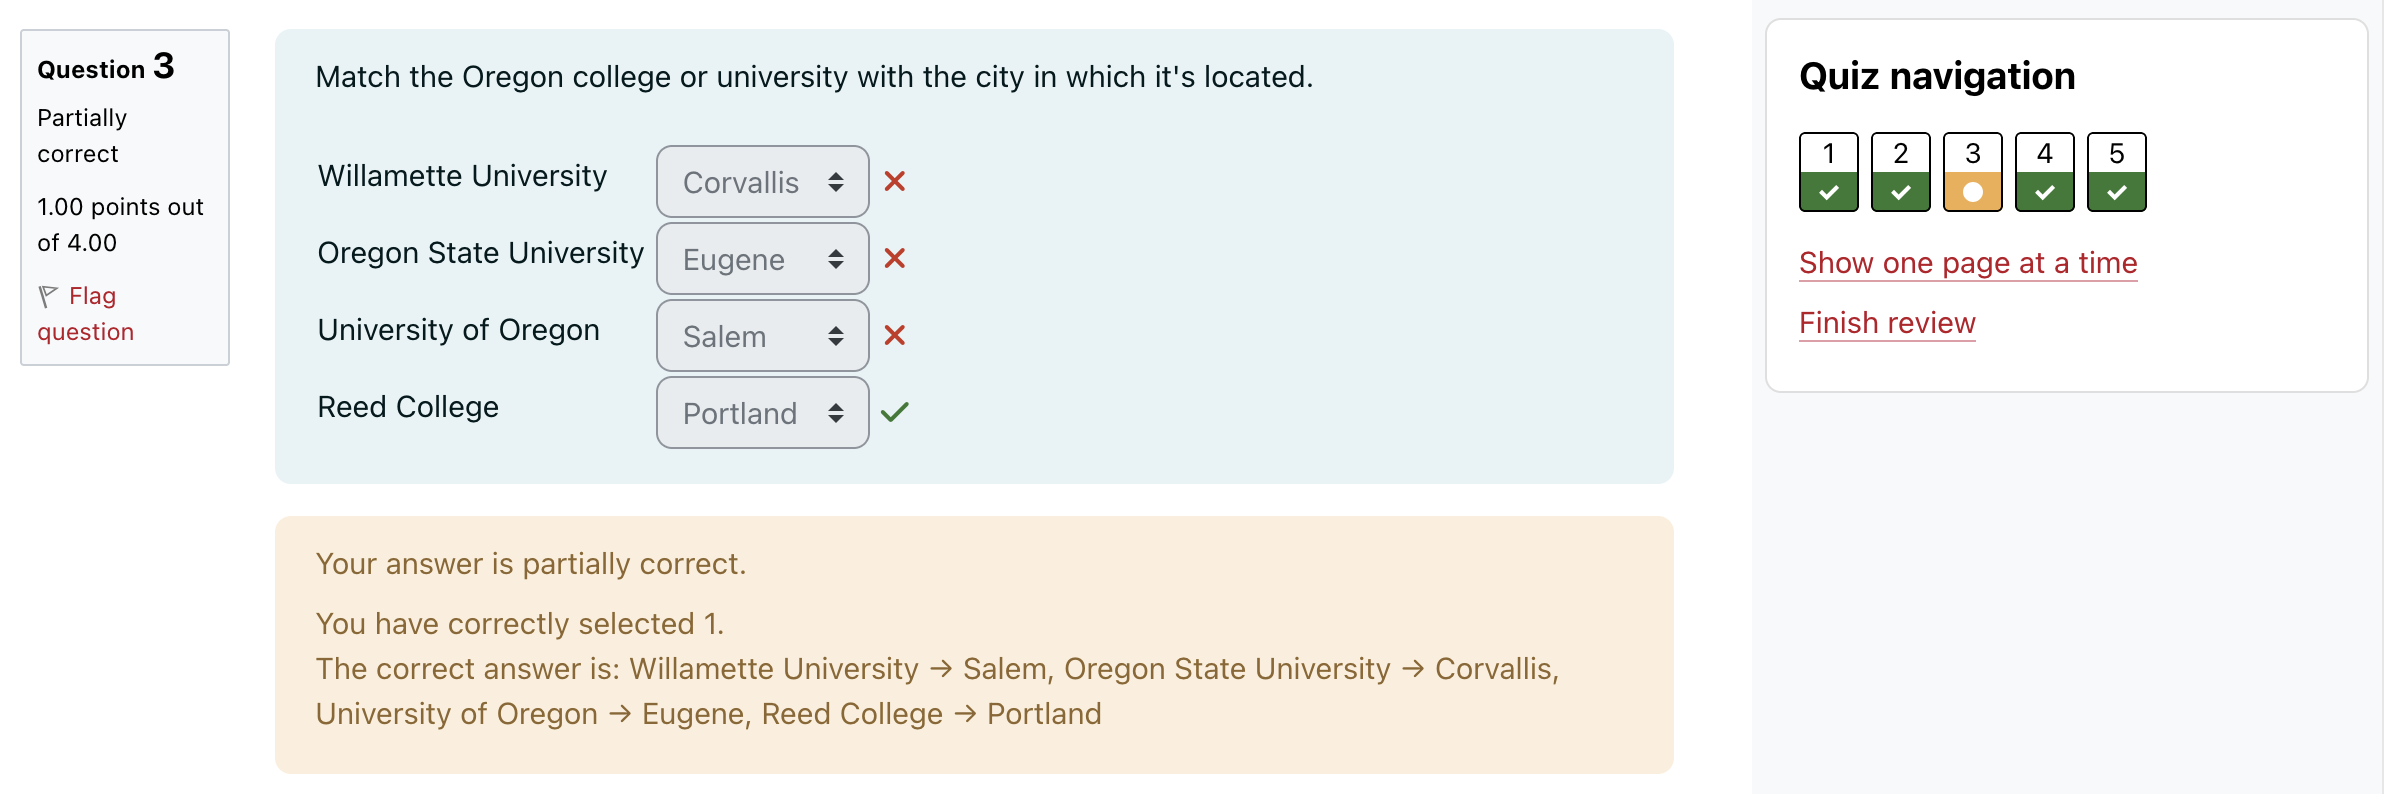Select question 1 in quiz navigation
The width and height of the screenshot is (2384, 794).
click(x=1828, y=172)
